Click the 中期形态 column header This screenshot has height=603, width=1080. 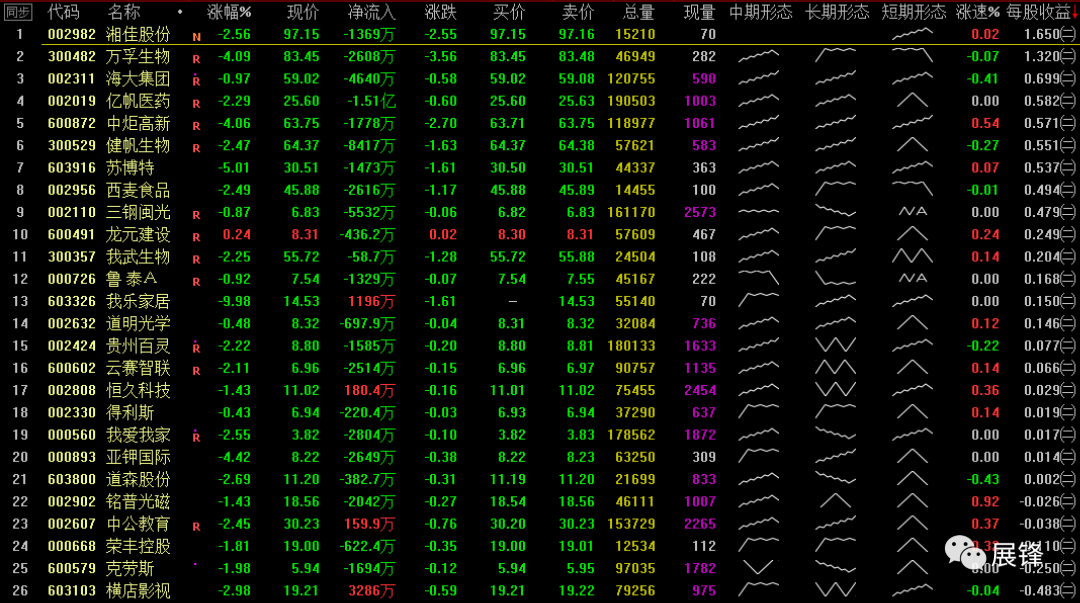click(x=760, y=12)
